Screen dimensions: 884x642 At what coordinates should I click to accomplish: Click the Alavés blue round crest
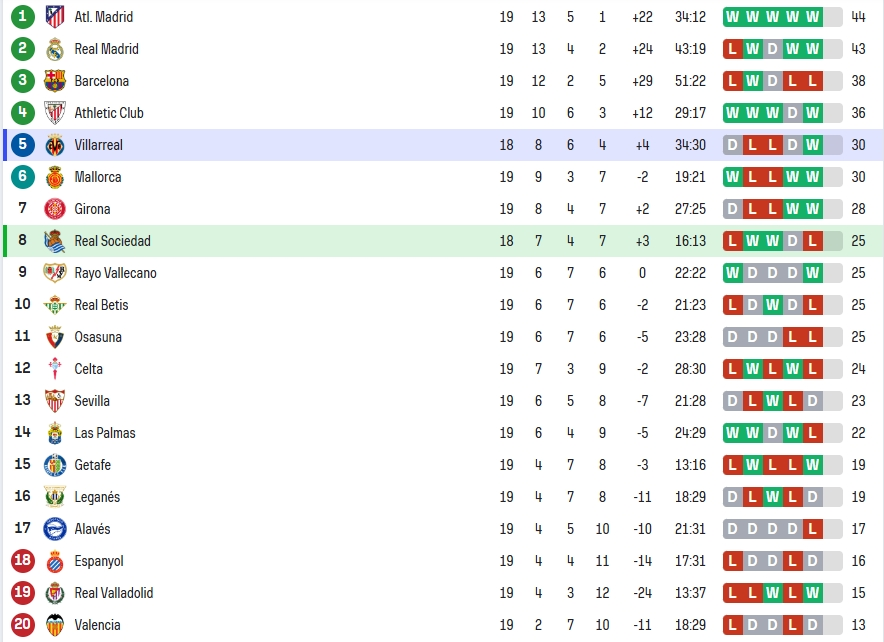55,529
